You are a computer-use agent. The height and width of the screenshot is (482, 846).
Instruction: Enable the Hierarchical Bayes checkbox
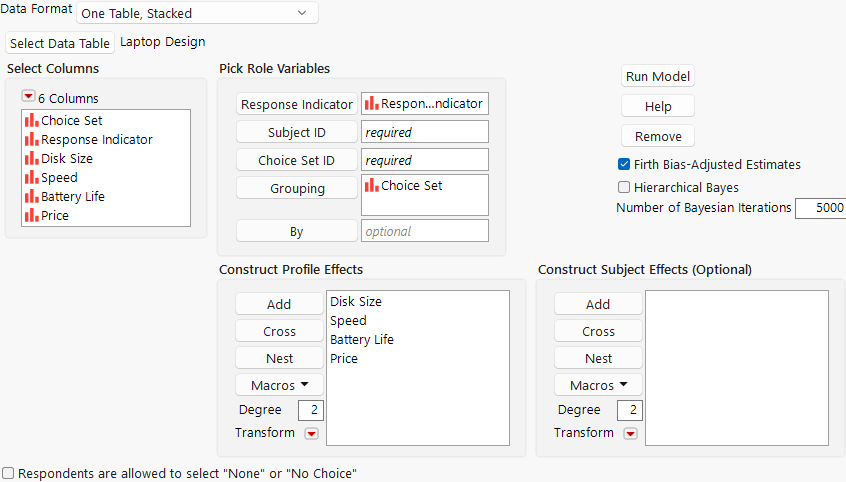pyautogui.click(x=624, y=187)
